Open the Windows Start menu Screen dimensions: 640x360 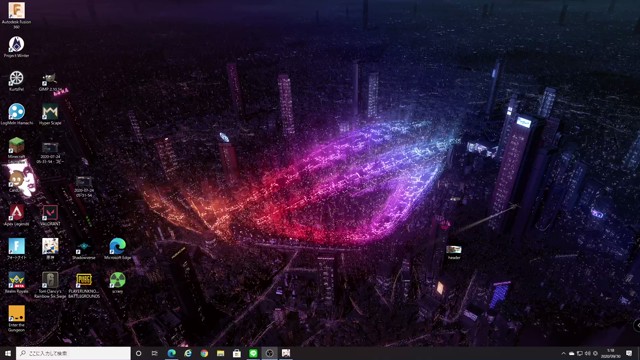(x=8, y=353)
